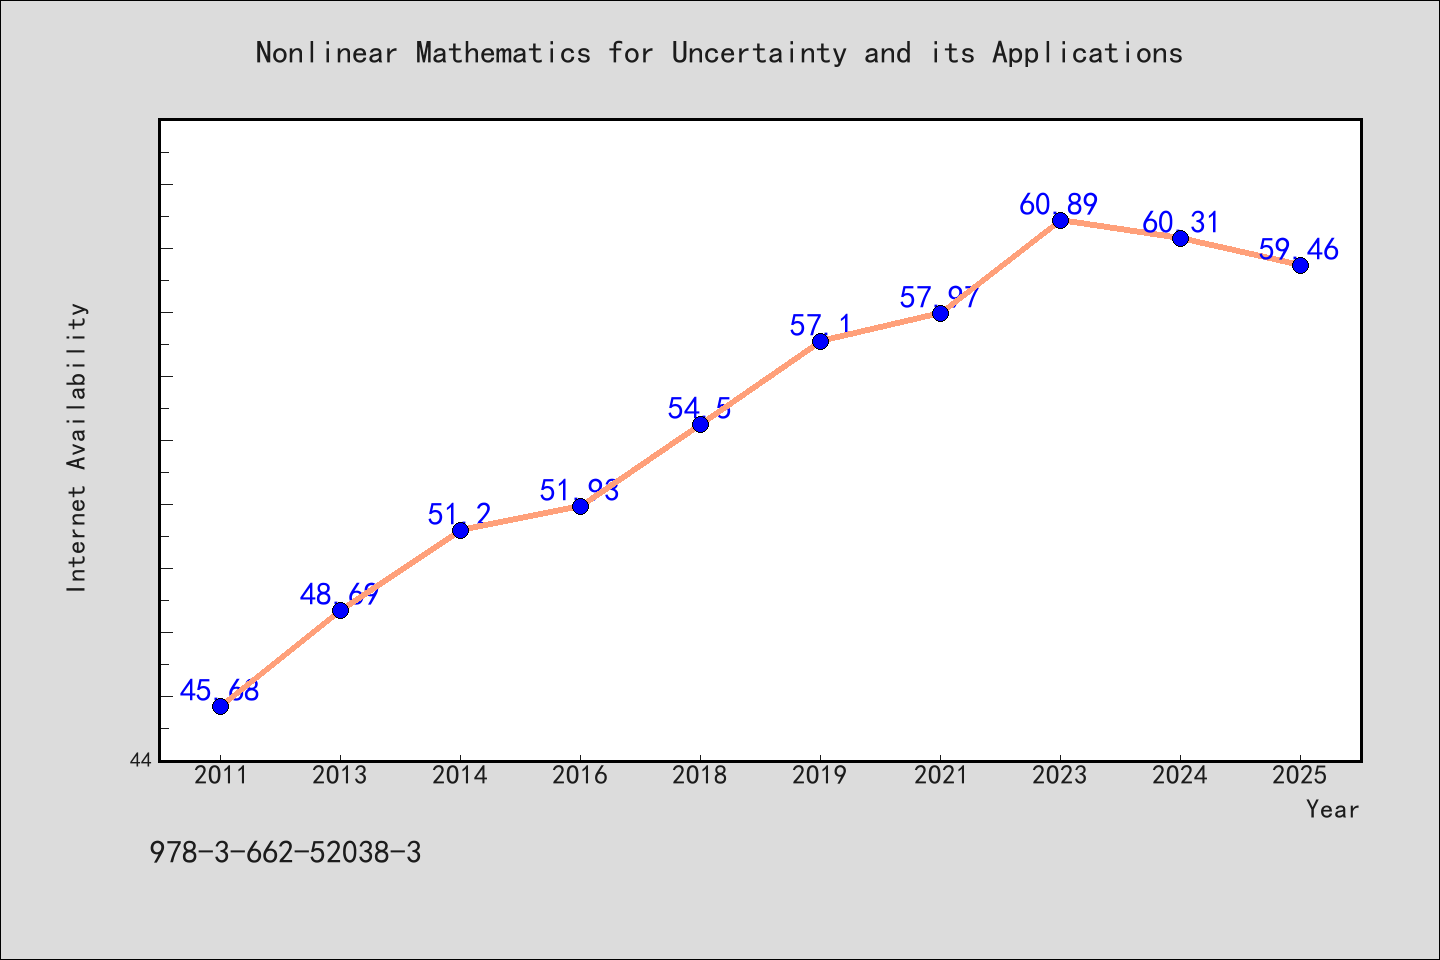1440x960 pixels.
Task: Click the 2019 x-axis tick label
Action: [820, 775]
